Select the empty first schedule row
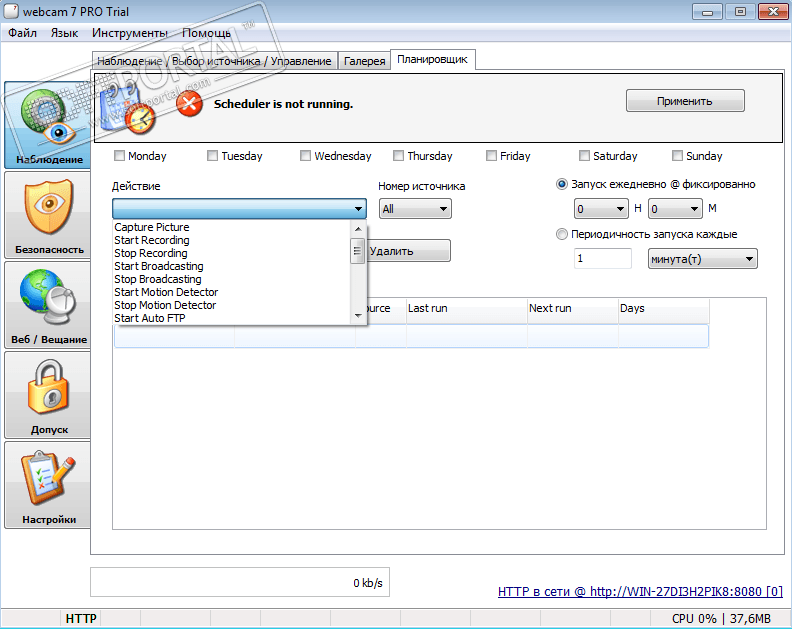792x629 pixels. 411,336
